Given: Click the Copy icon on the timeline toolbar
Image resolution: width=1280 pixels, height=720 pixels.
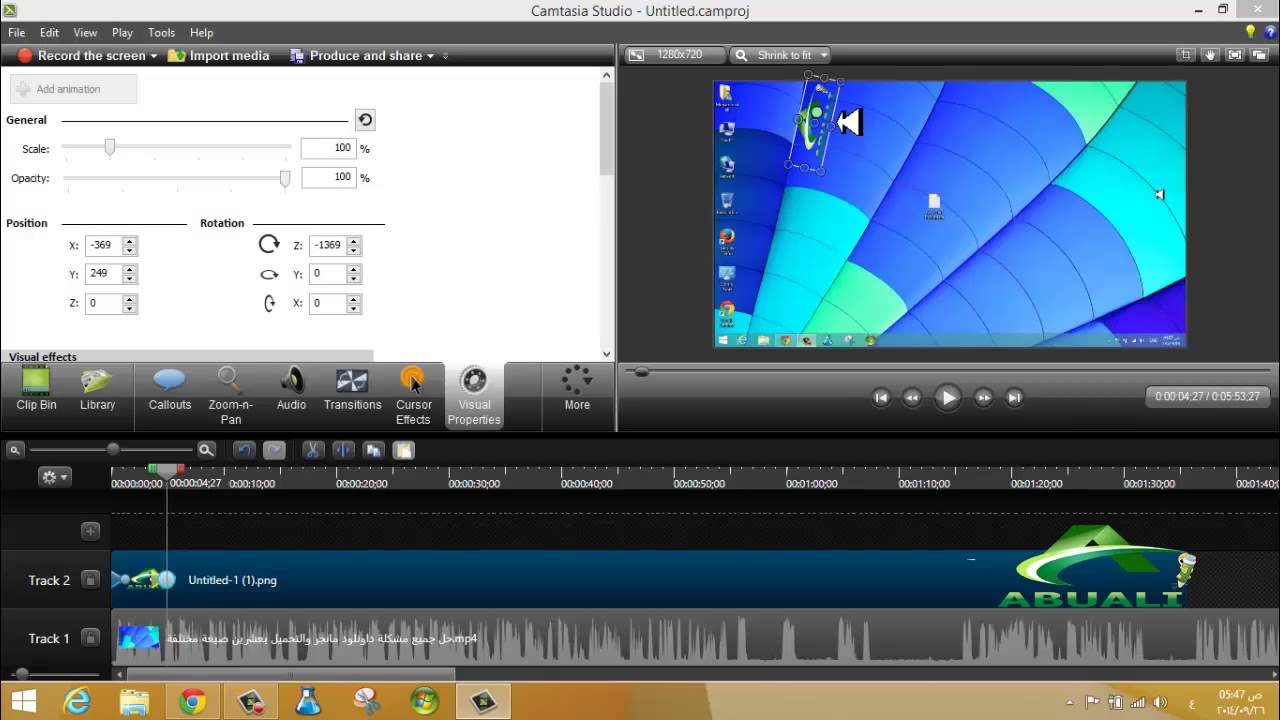Looking at the screenshot, I should 374,450.
